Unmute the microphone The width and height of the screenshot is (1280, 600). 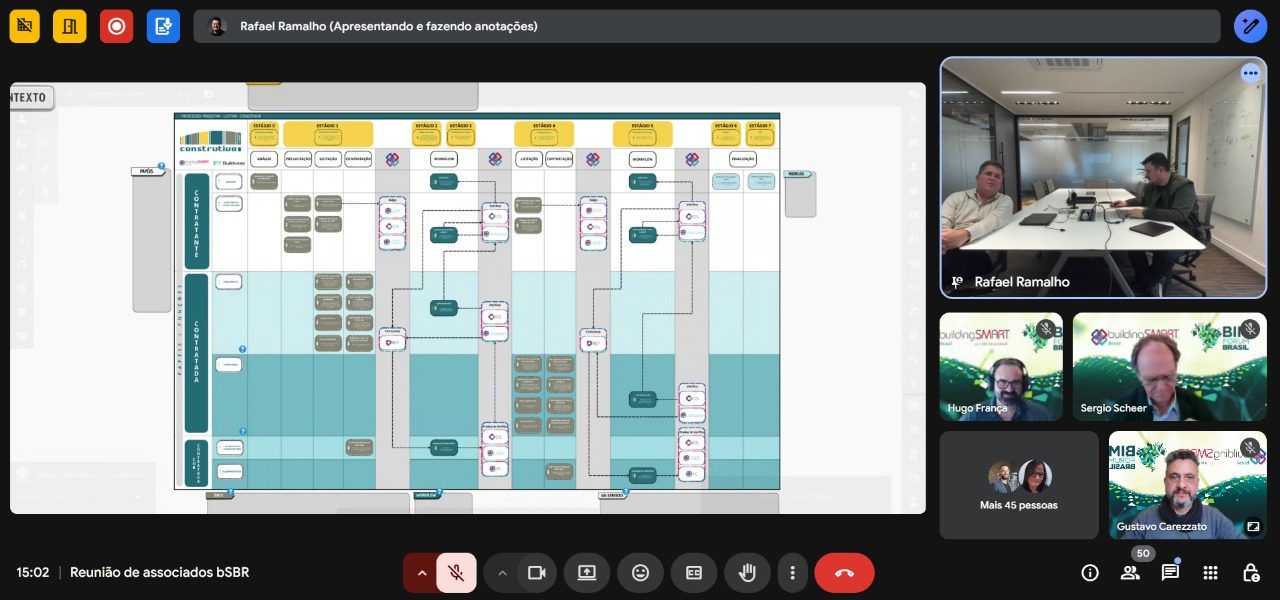click(456, 573)
